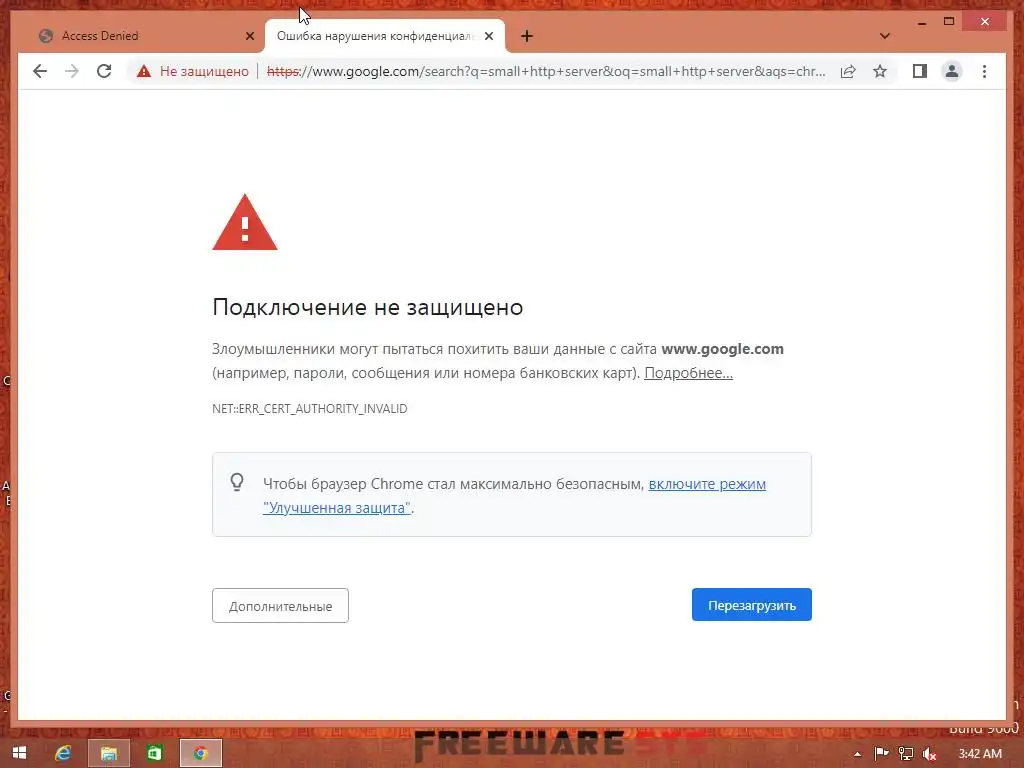Open a new tab with plus button
This screenshot has width=1024, height=768.
[x=527, y=36]
